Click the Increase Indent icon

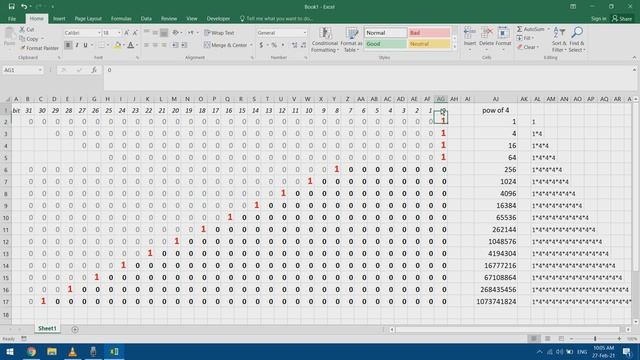(184, 45)
